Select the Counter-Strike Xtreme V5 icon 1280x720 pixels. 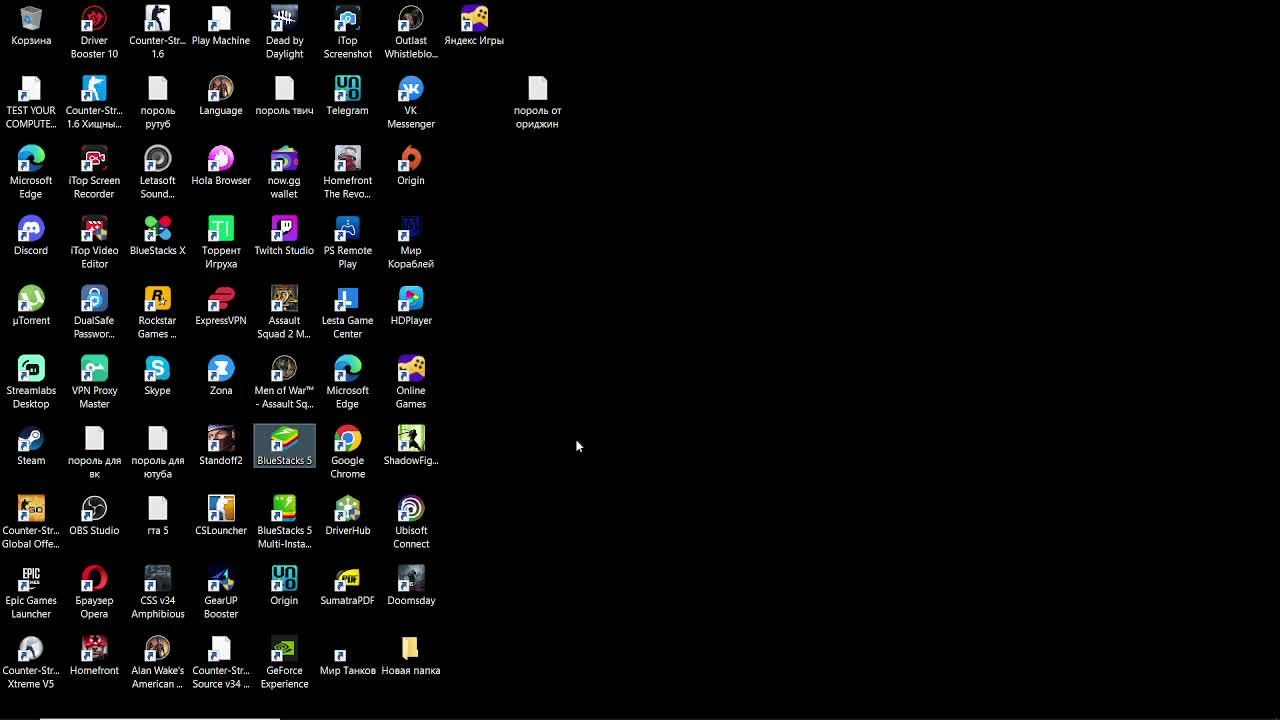(x=31, y=663)
